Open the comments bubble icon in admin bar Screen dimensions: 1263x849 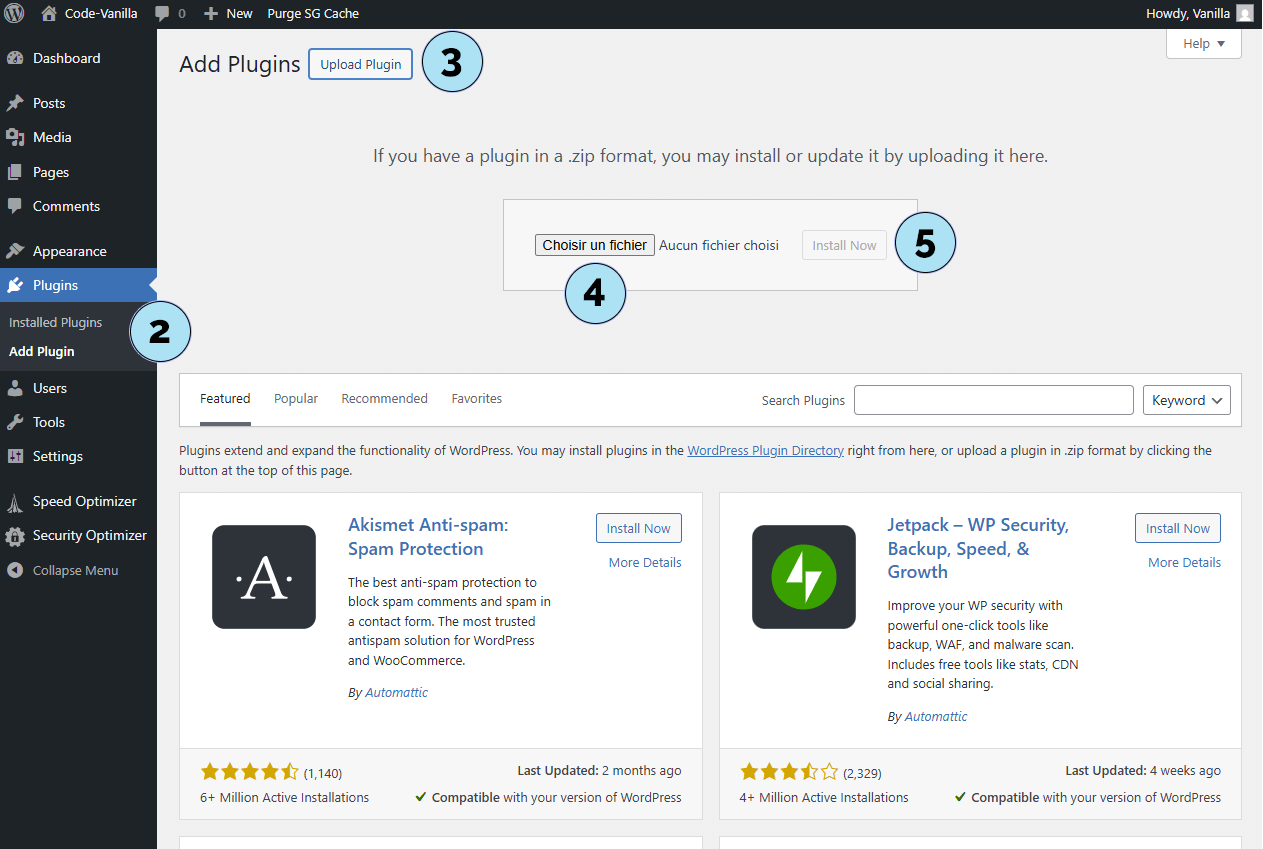[163, 14]
